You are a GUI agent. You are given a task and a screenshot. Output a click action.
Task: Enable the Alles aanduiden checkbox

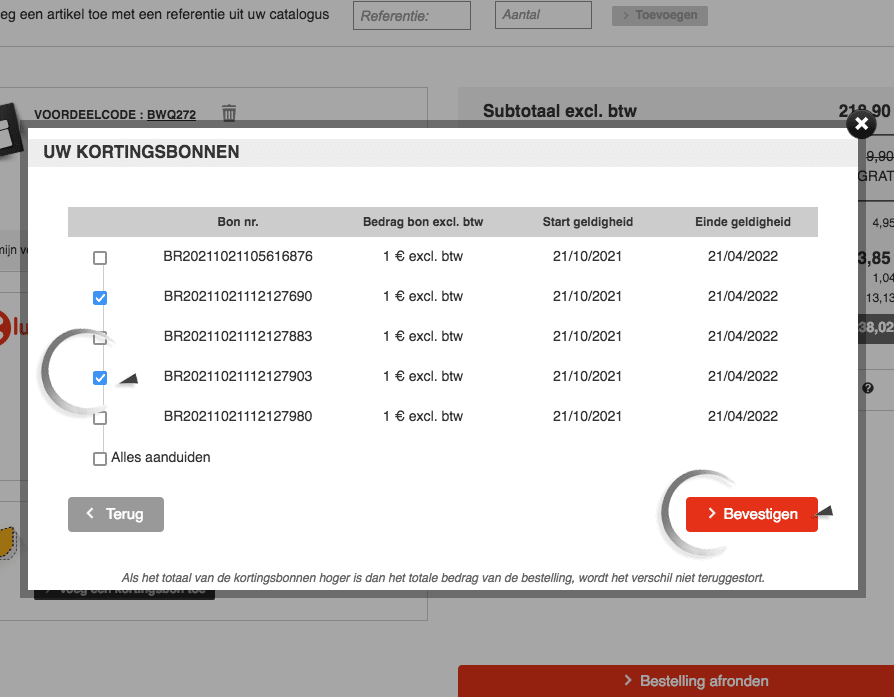(x=100, y=459)
